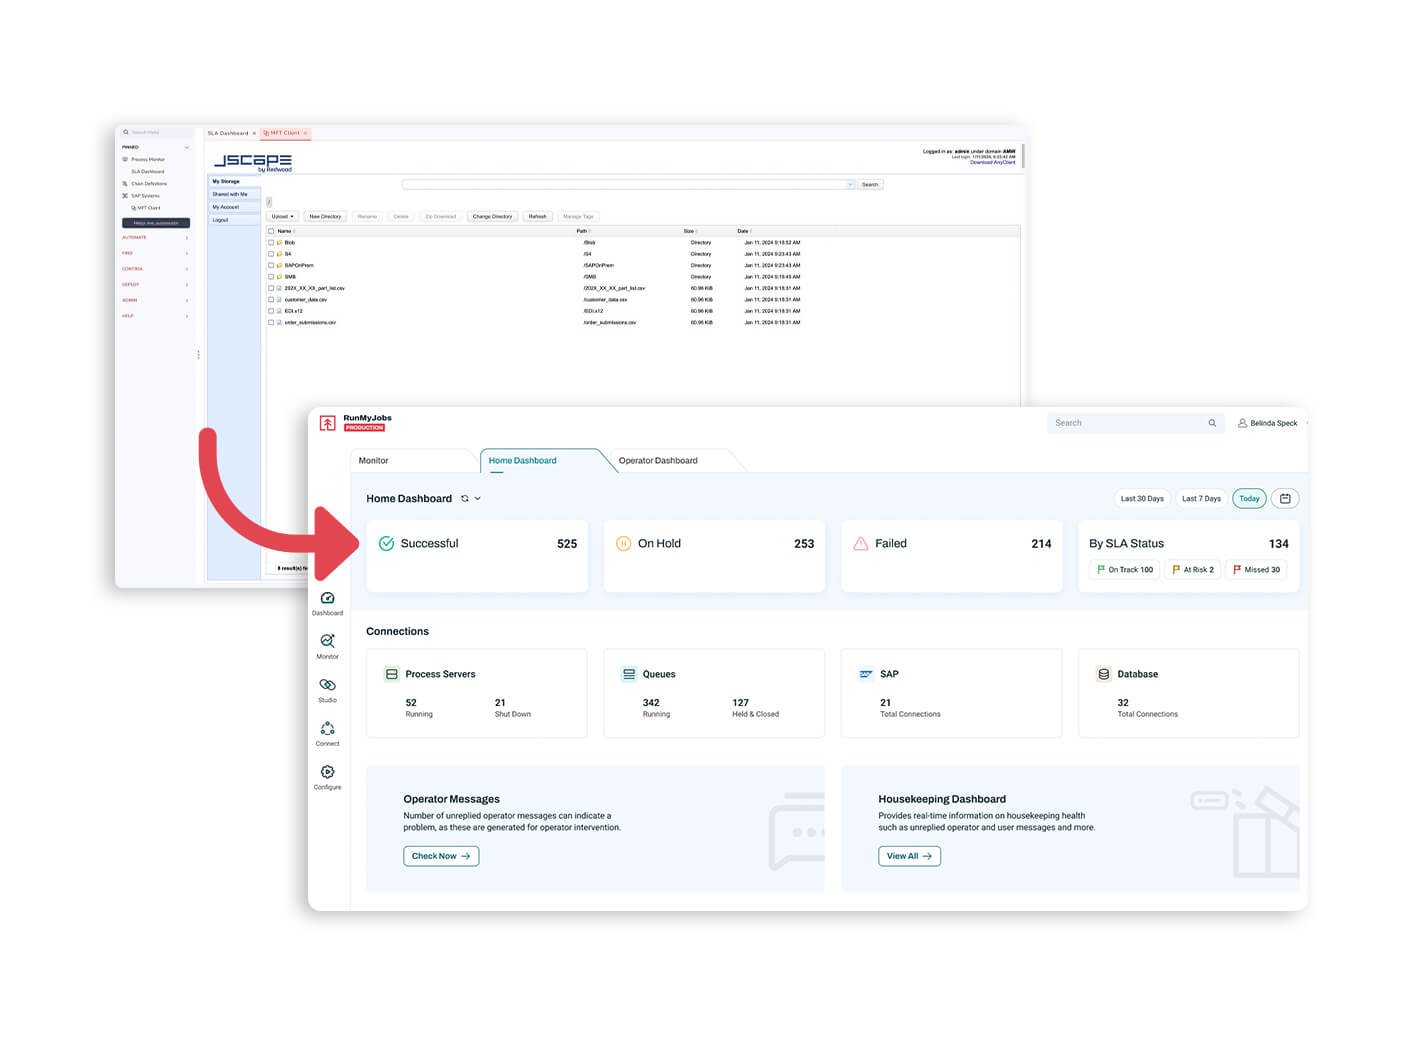Open the Connect sidebar icon
1403x1040 pixels.
[327, 729]
